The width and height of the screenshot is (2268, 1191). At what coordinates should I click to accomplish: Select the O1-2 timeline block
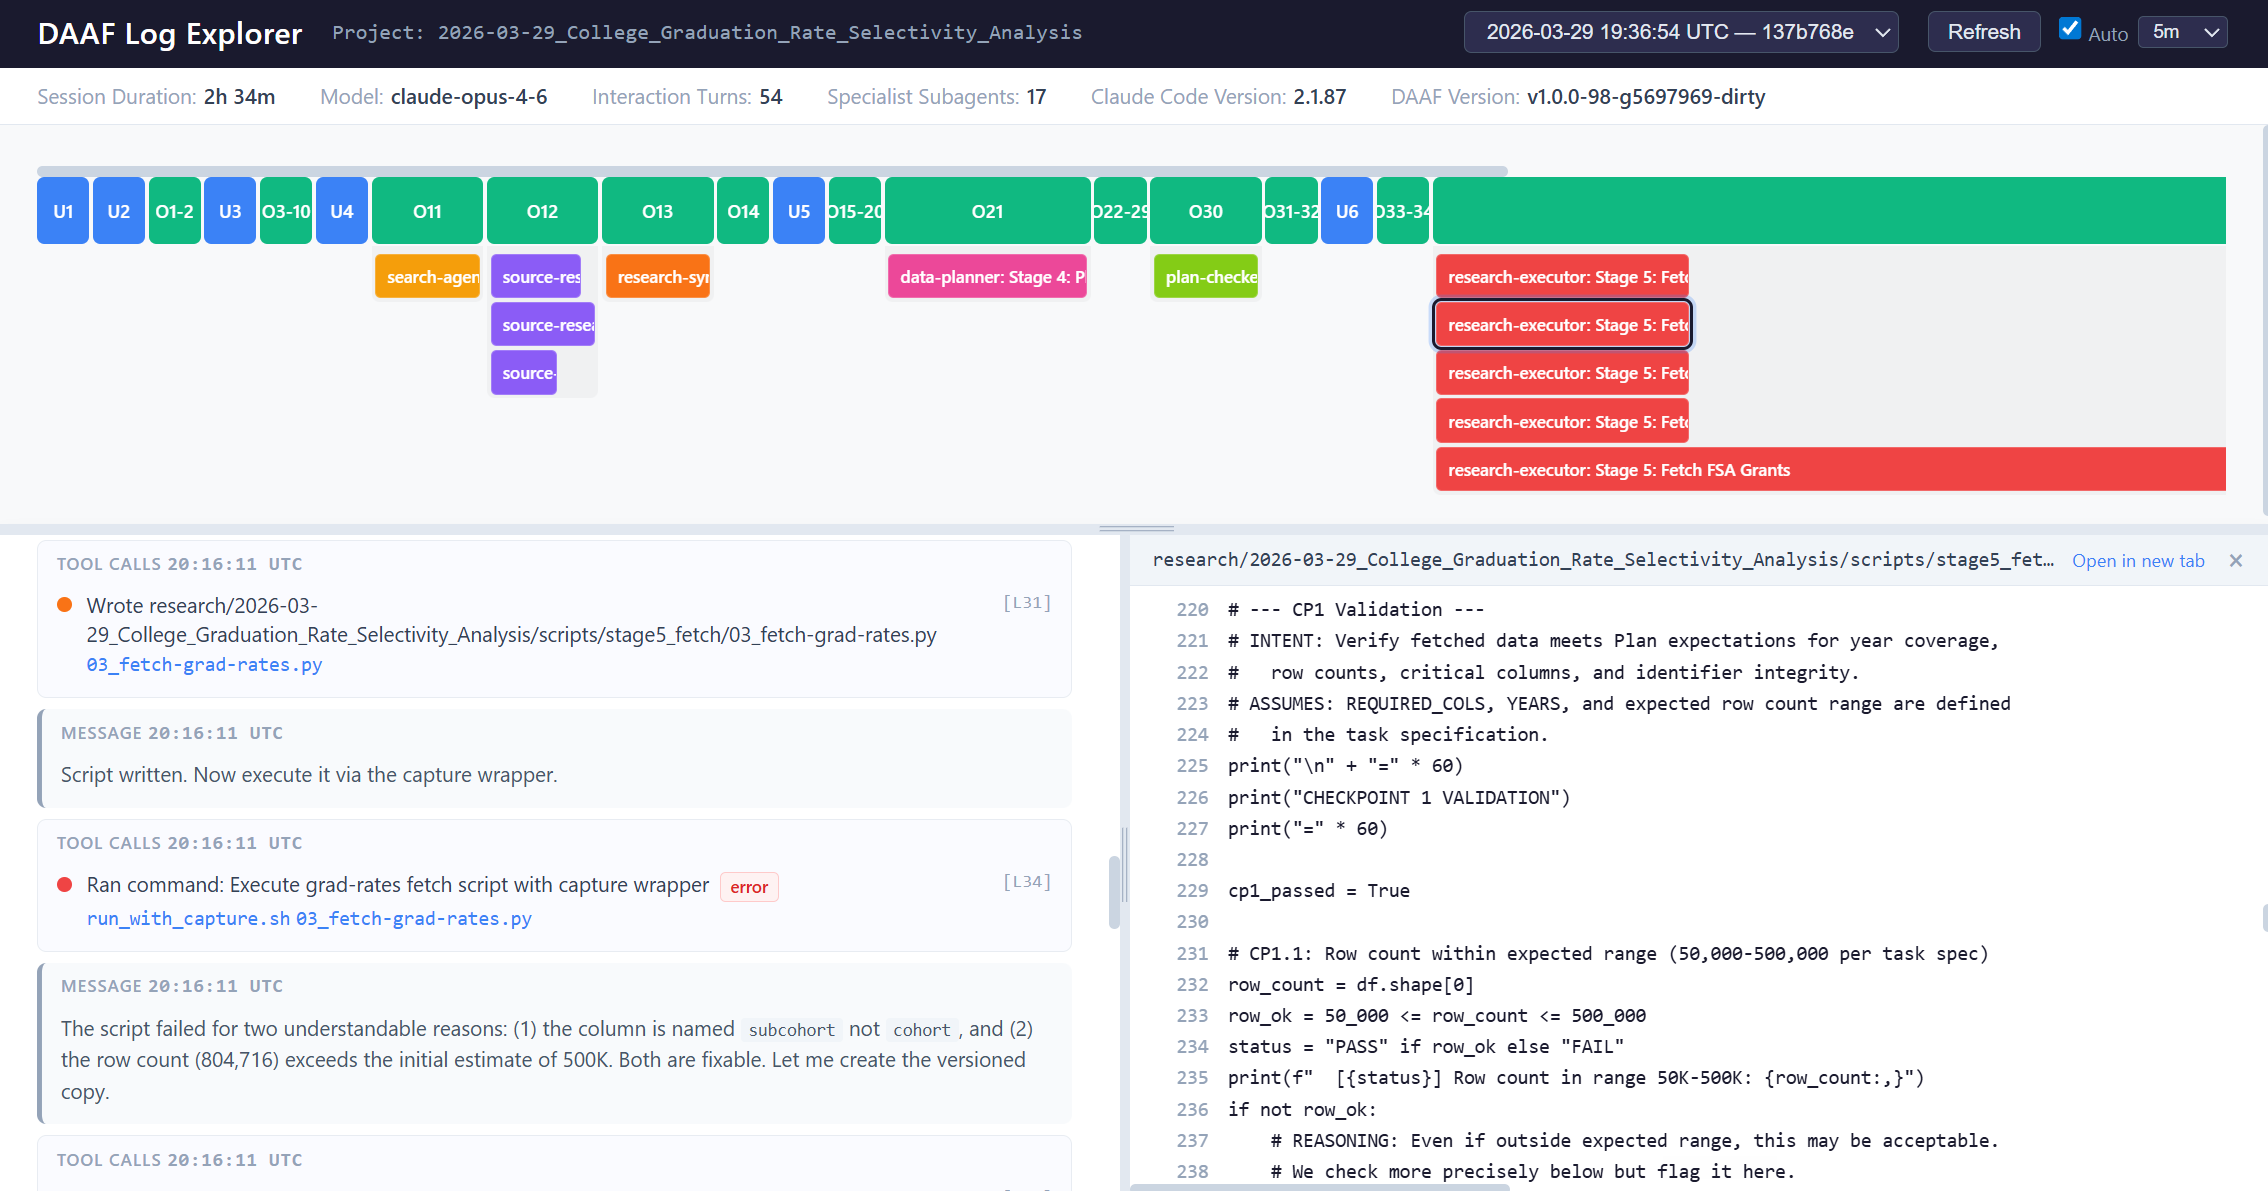click(175, 211)
